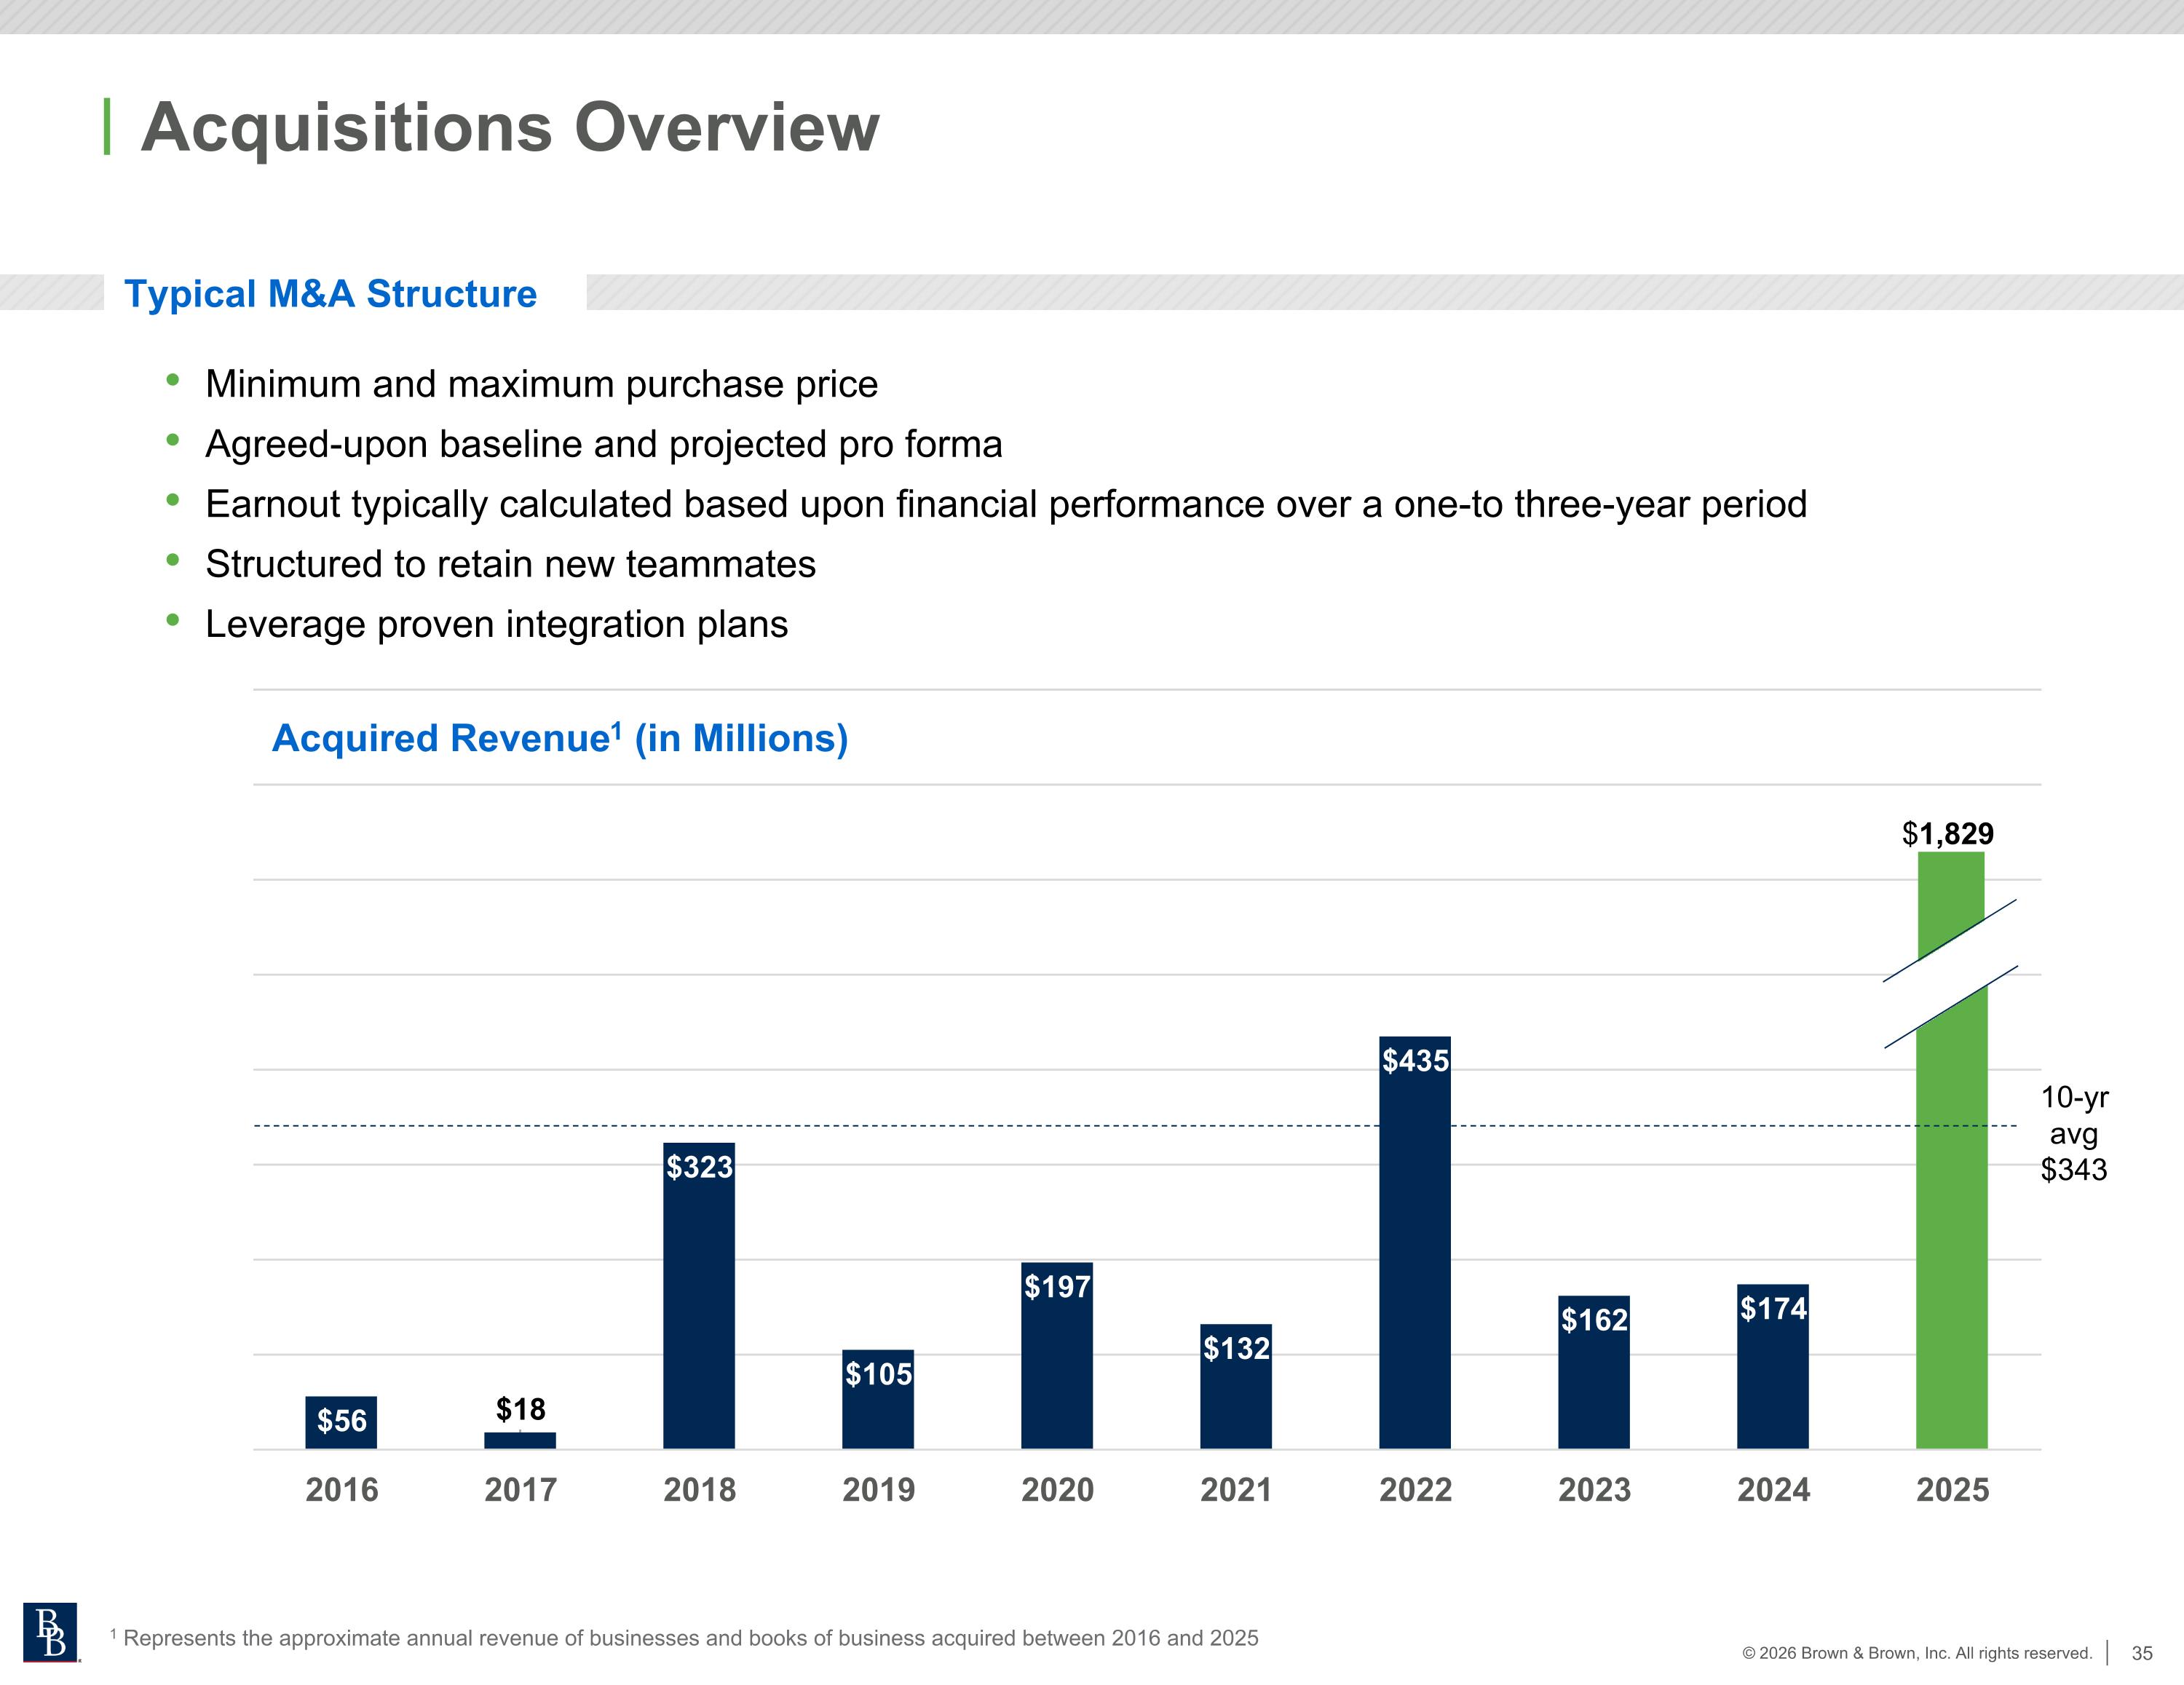Screen dimensions: 2184x1685
Task: Click the 2020 axis year label
Action: [1057, 1490]
